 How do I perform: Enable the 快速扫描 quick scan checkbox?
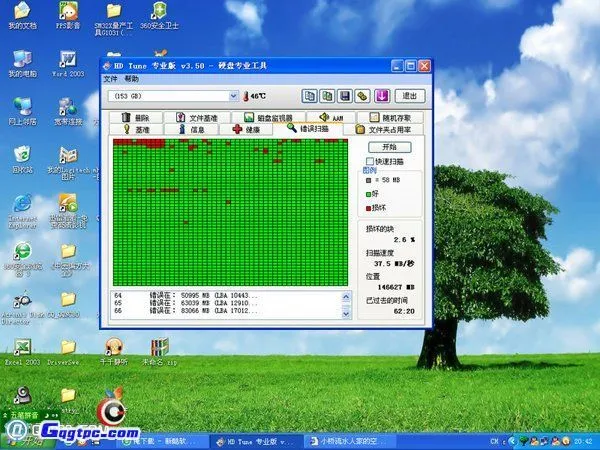(x=369, y=160)
